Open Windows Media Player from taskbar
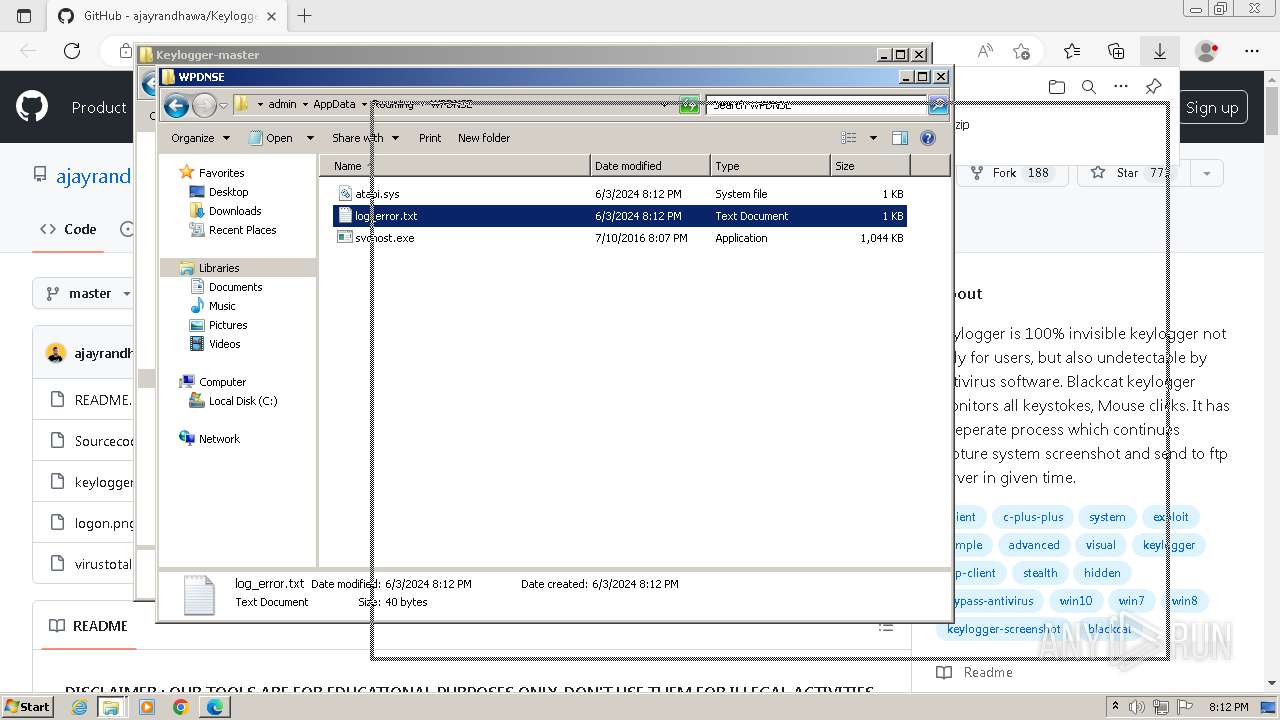The image size is (1280, 720). [147, 707]
